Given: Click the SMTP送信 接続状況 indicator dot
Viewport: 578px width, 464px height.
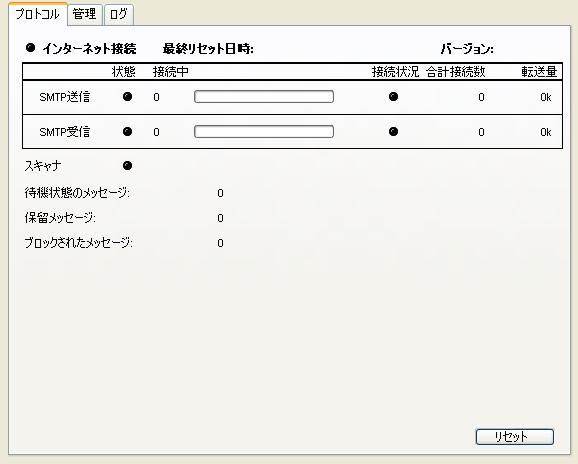Looking at the screenshot, I should [x=394, y=97].
